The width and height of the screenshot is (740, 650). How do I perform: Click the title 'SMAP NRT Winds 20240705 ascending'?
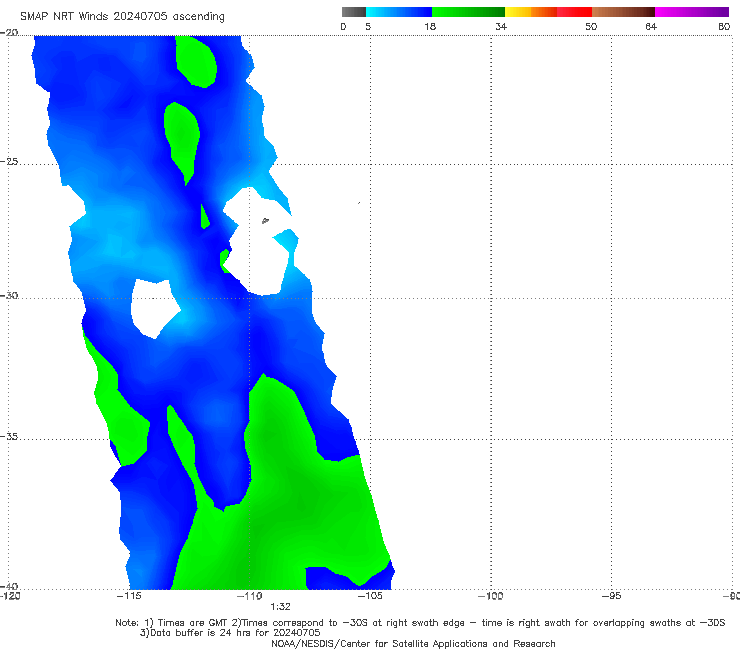[x=122, y=16]
